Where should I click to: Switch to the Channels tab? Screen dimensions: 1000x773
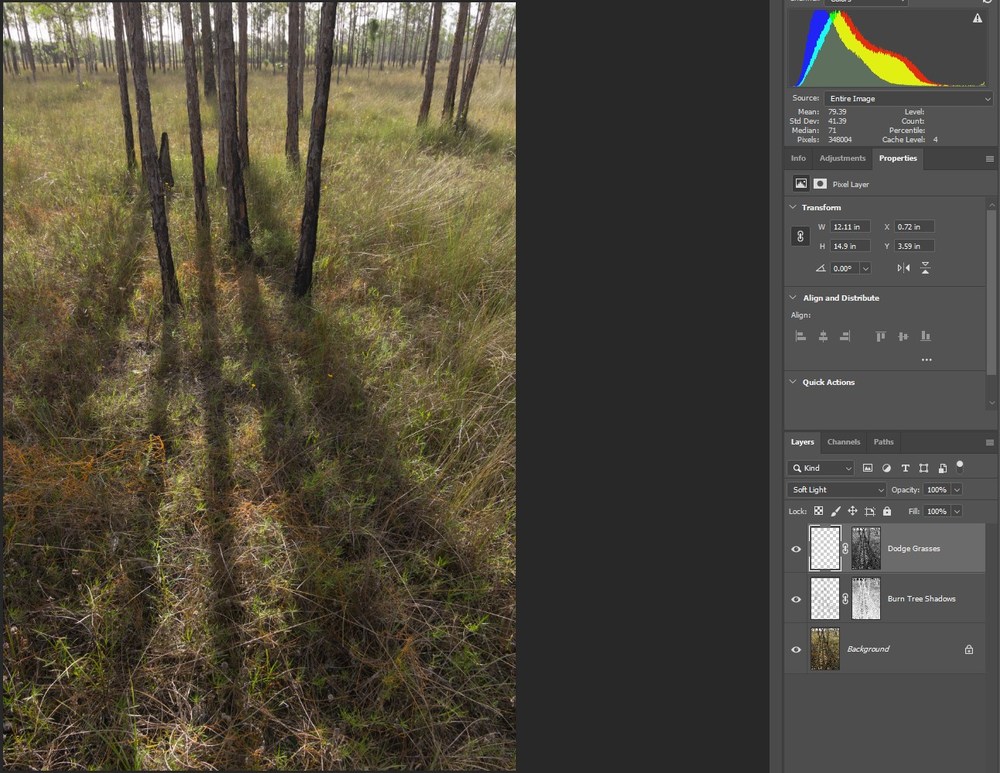click(844, 442)
